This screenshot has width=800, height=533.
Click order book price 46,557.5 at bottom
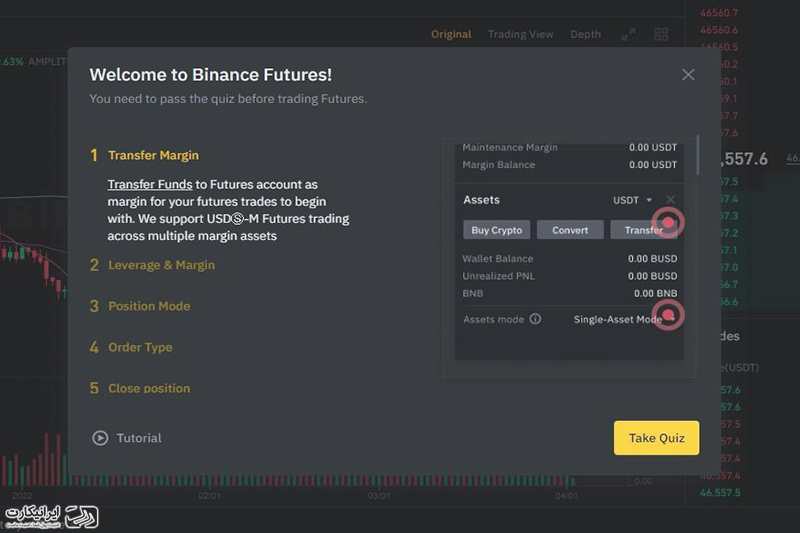(x=720, y=493)
